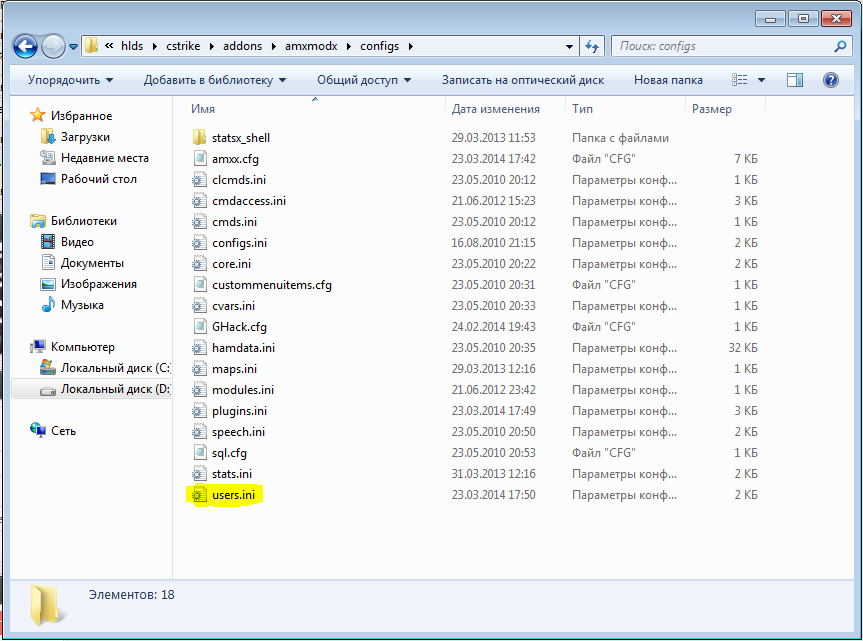Open the help question mark icon
Viewport: 863px width, 641px height.
[831, 80]
